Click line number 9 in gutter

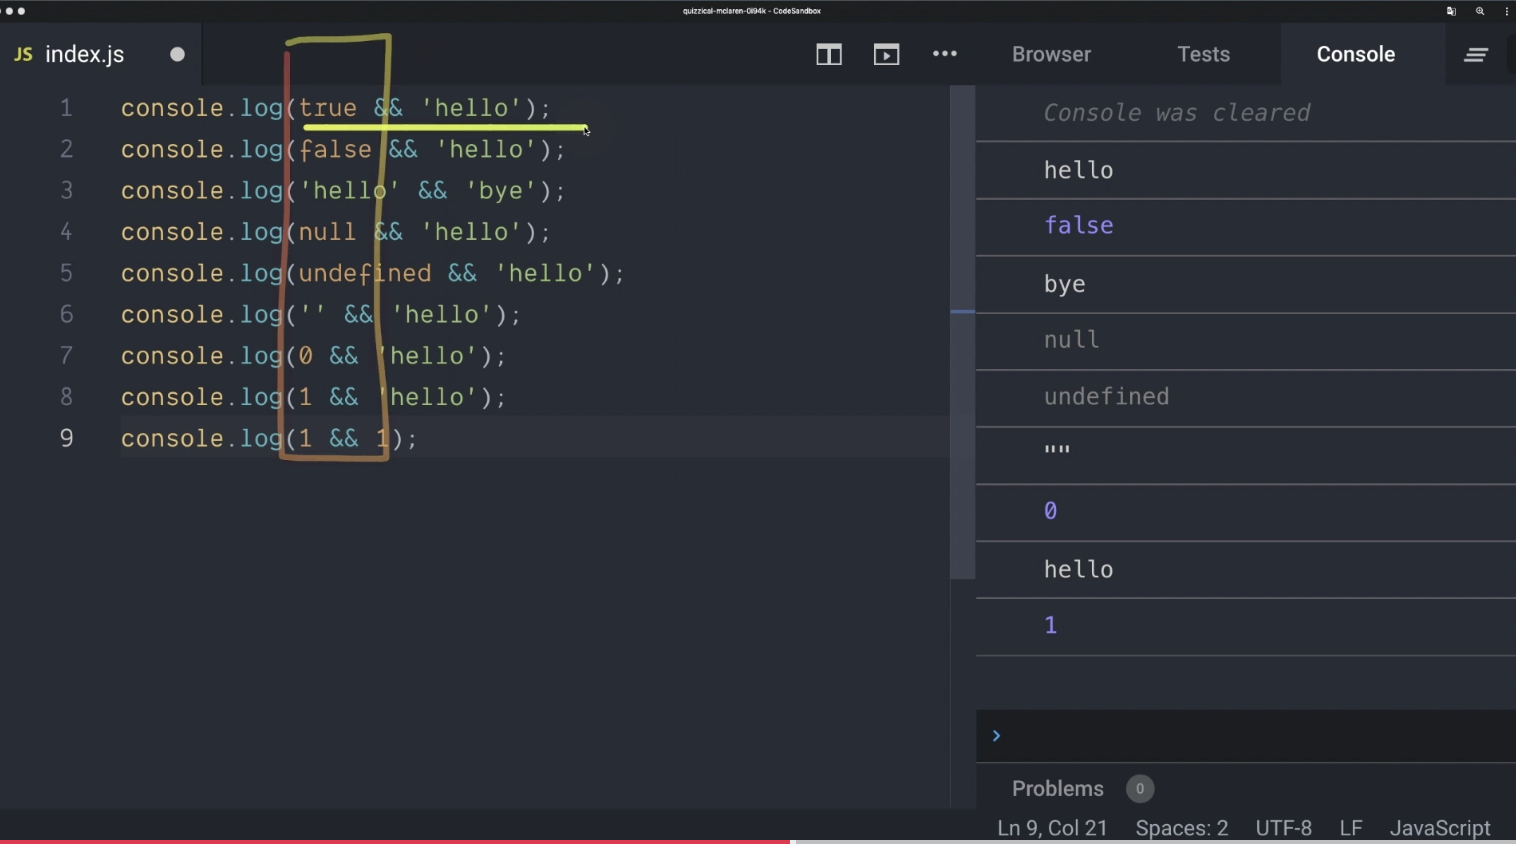click(x=66, y=438)
